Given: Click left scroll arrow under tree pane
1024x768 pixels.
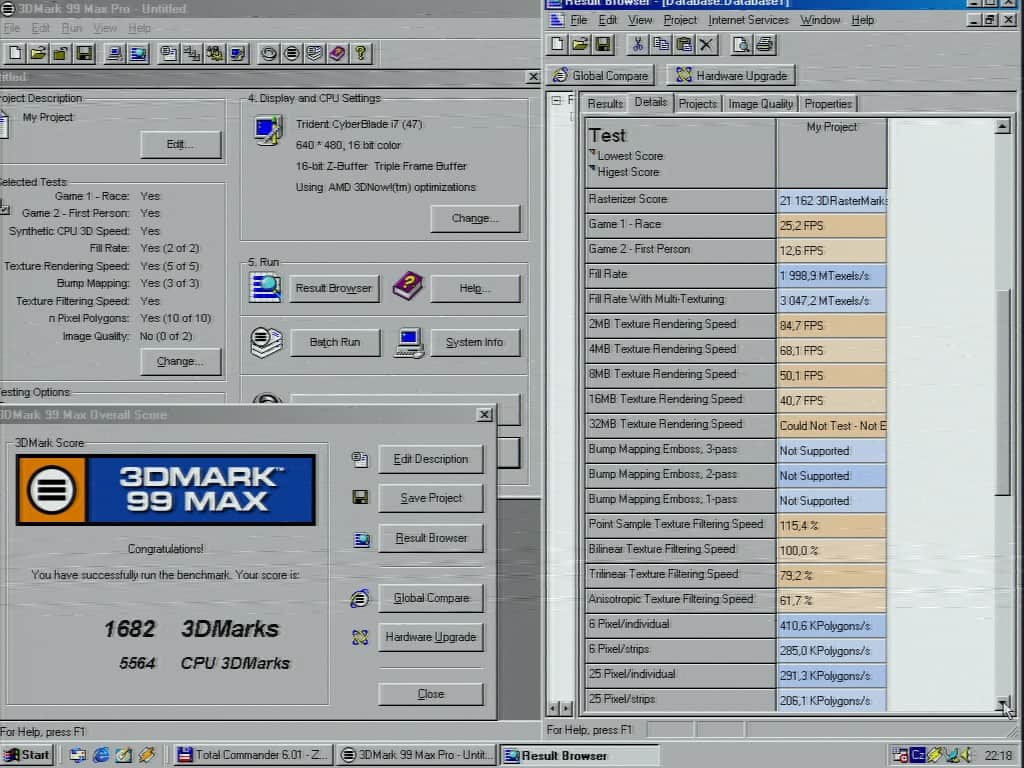Looking at the screenshot, I should pyautogui.click(x=553, y=708).
